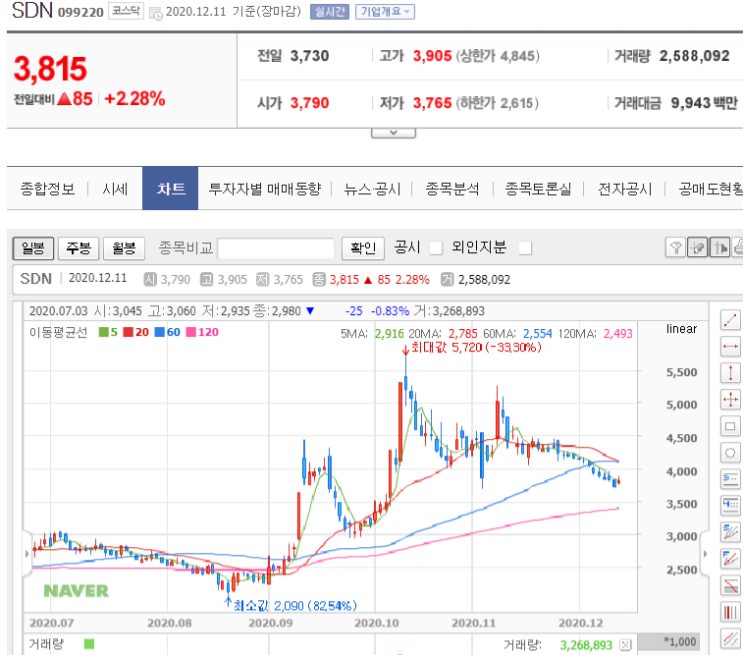743x655 pixels.
Task: Choose the vertical bars cycle line tool
Action: pos(730,612)
